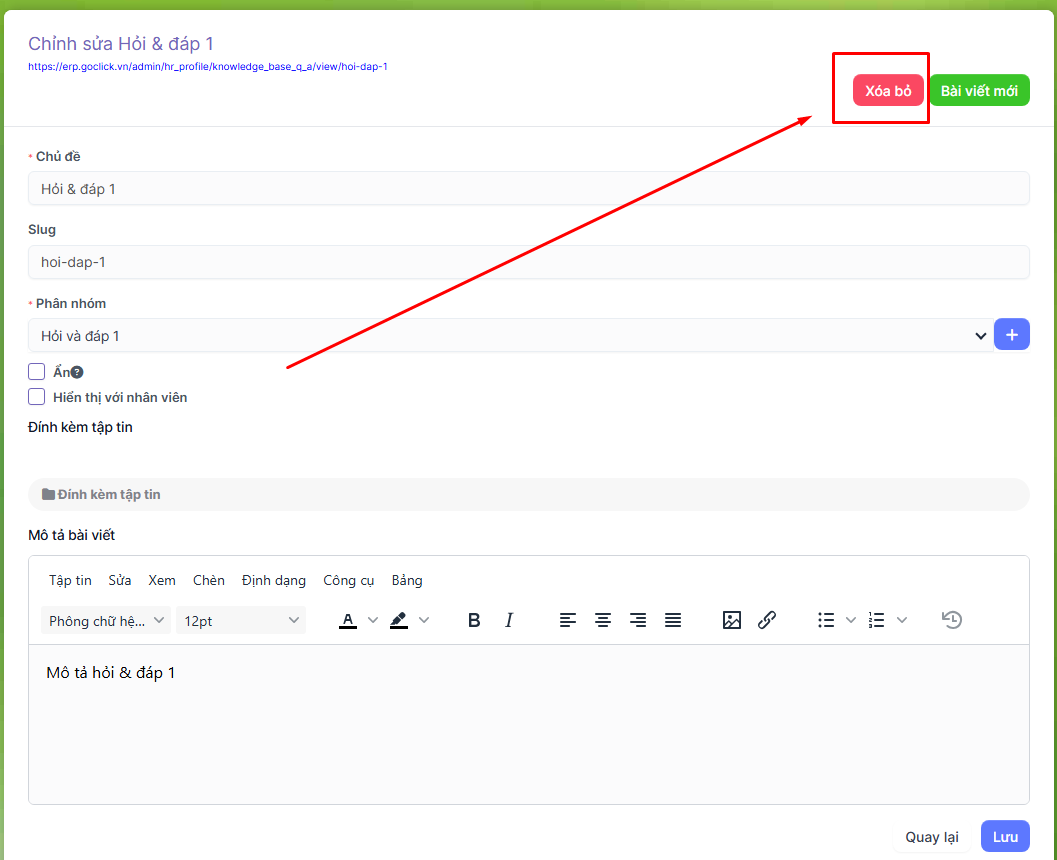1057x860 pixels.
Task: Open text color picker arrow
Action: (373, 620)
